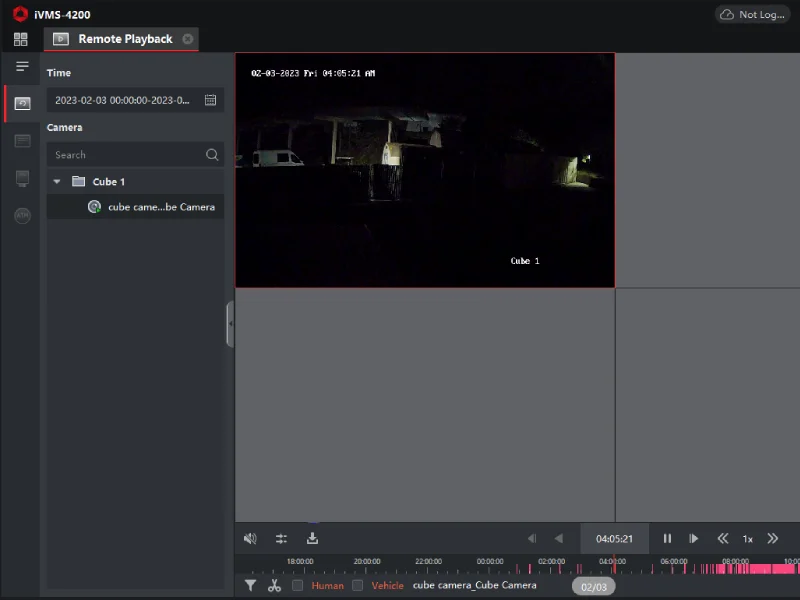Select cube camera in the camera tree
Image resolution: width=800 pixels, height=600 pixels.
[x=160, y=207]
